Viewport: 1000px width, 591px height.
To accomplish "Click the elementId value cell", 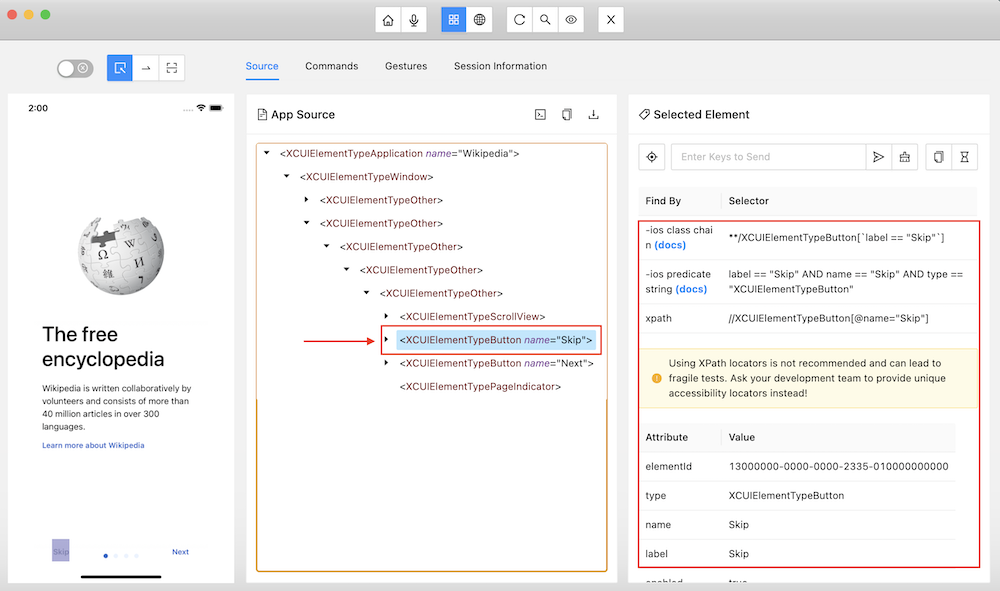I will pyautogui.click(x=839, y=467).
